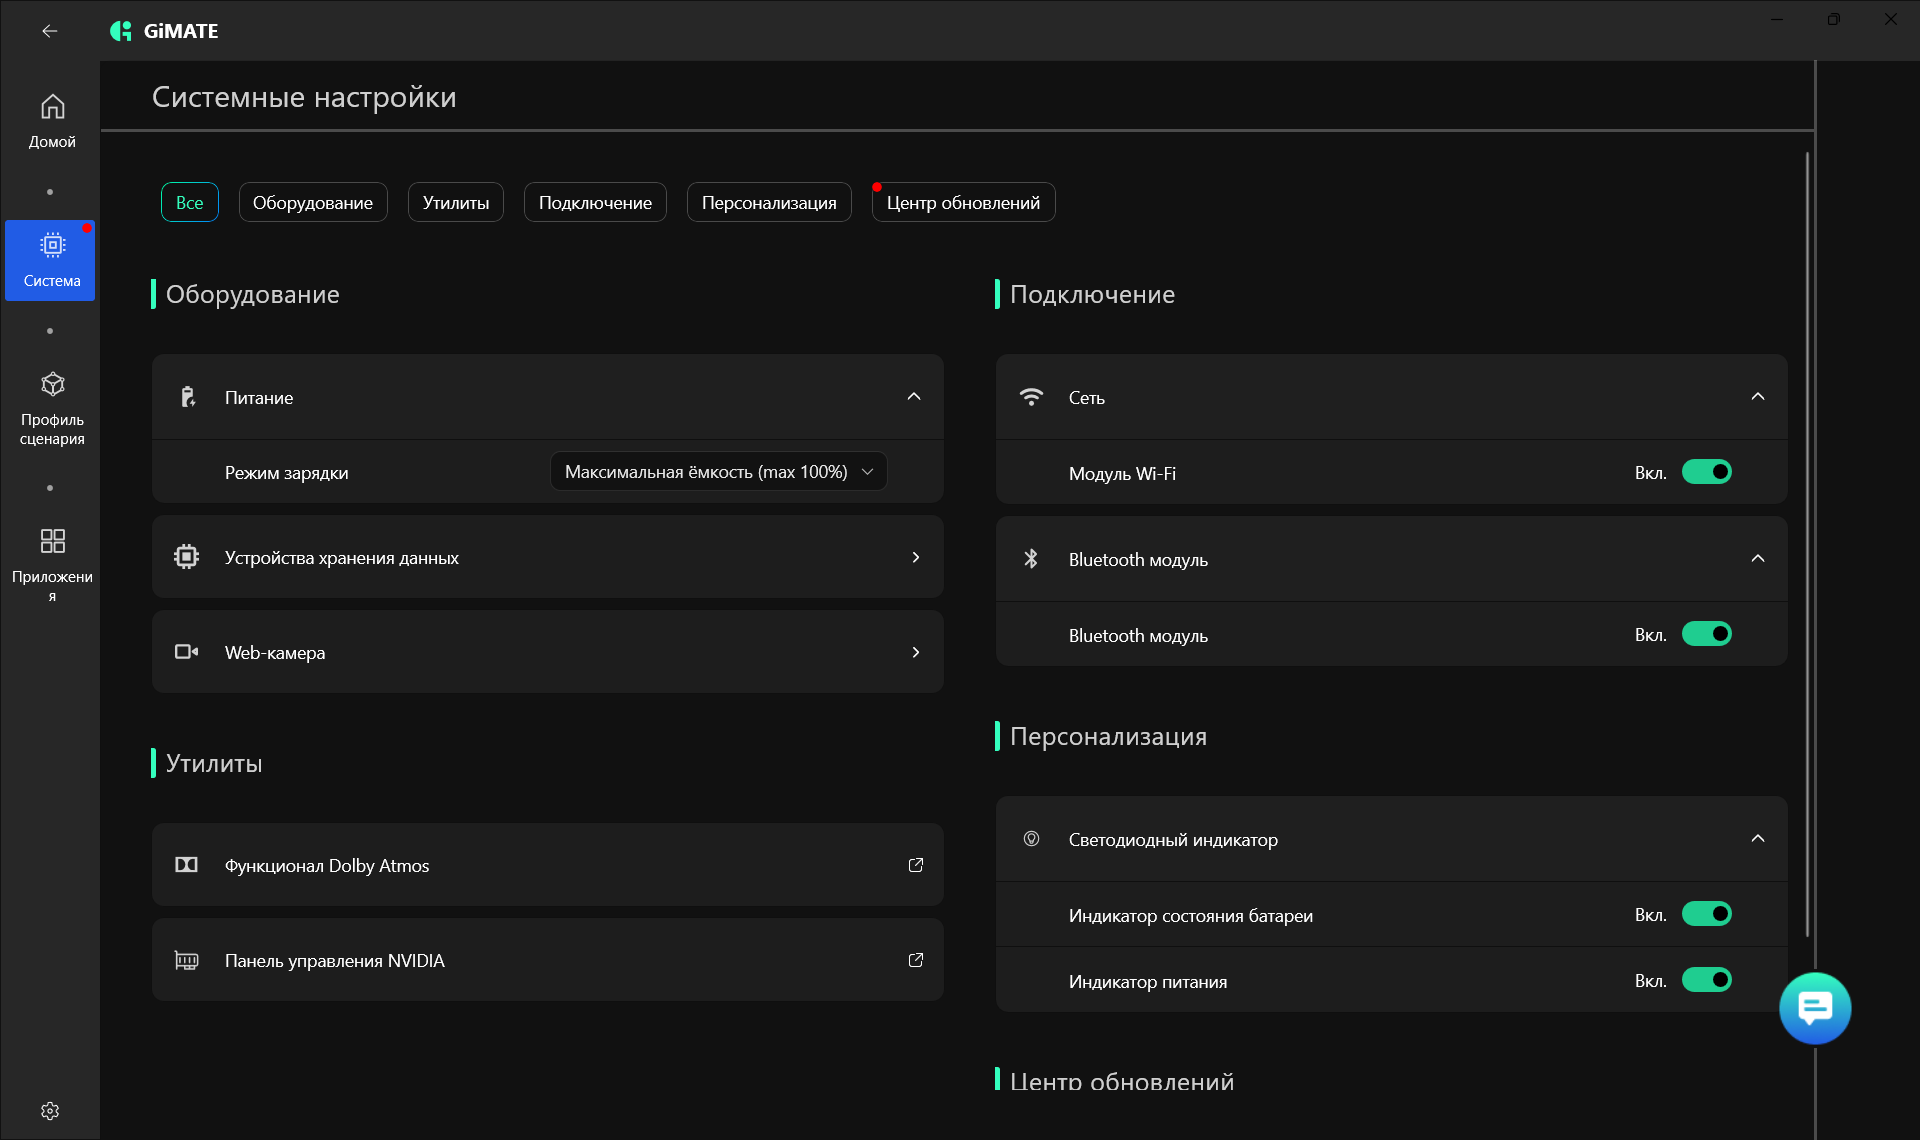Open external link for Dolby Atmos
This screenshot has height=1140, width=1920.
click(915, 865)
